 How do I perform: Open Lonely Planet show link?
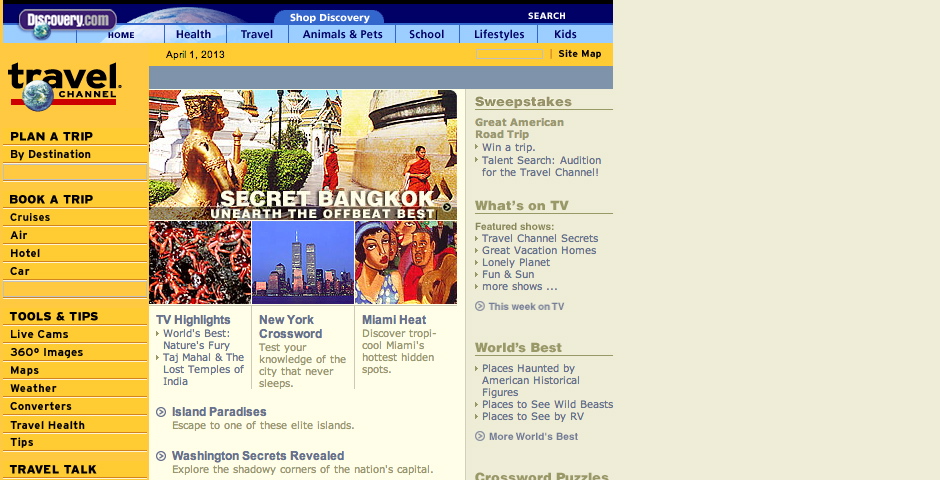point(516,262)
